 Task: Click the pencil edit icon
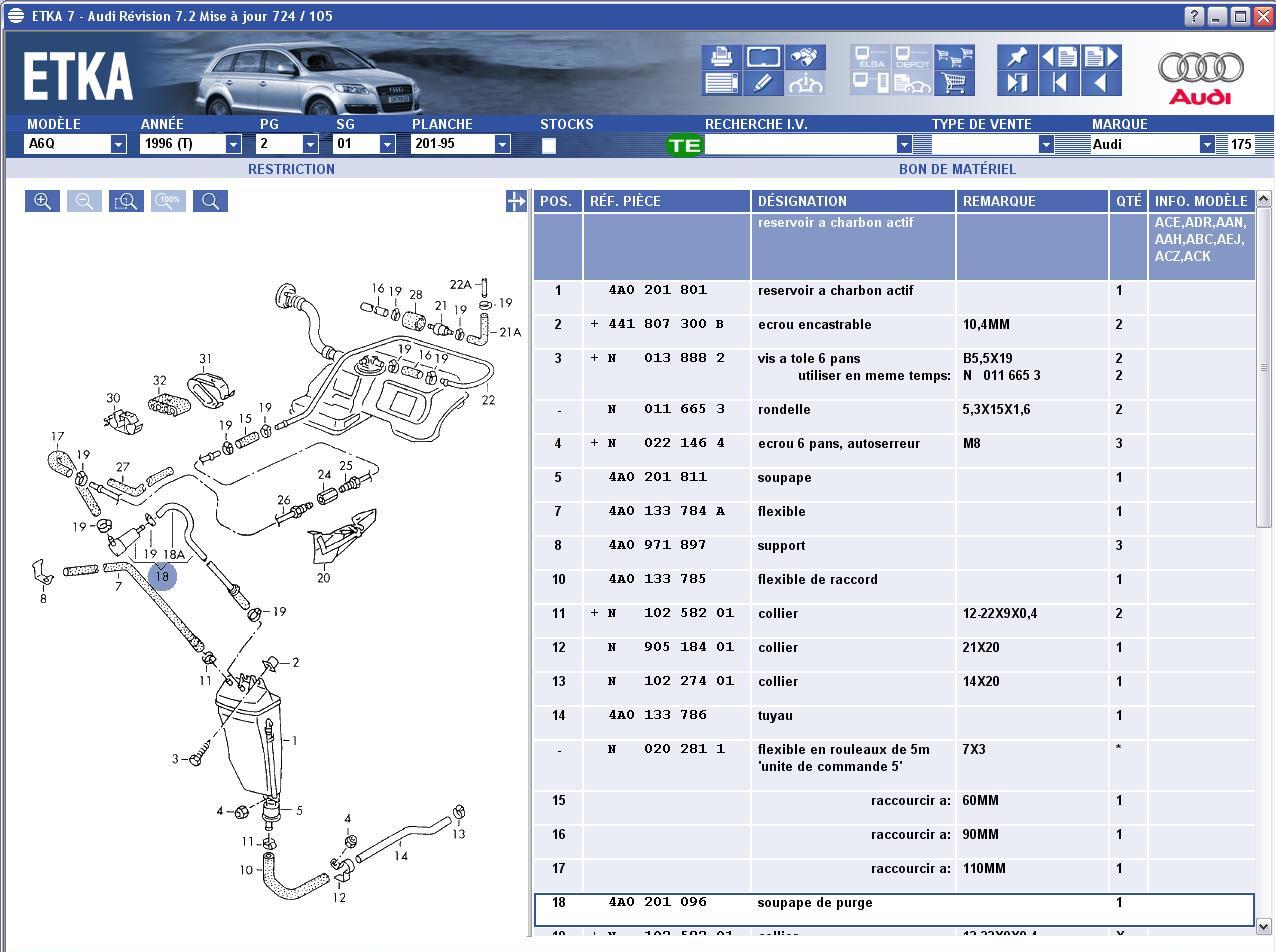[763, 83]
